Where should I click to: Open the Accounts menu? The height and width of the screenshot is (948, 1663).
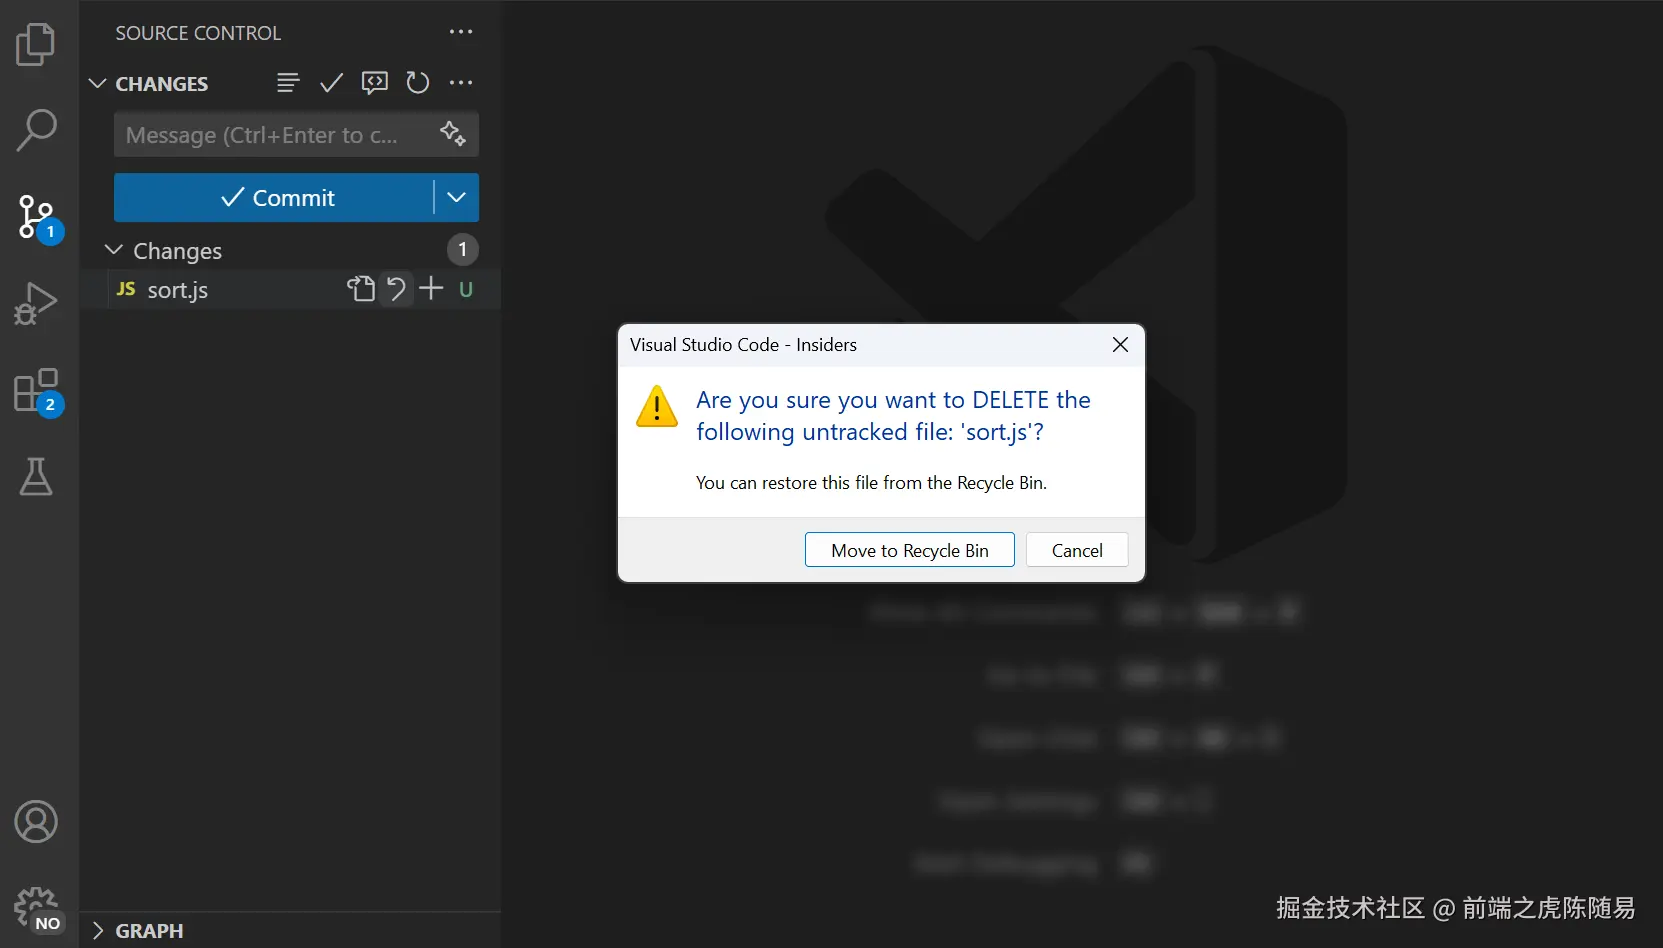click(x=36, y=822)
